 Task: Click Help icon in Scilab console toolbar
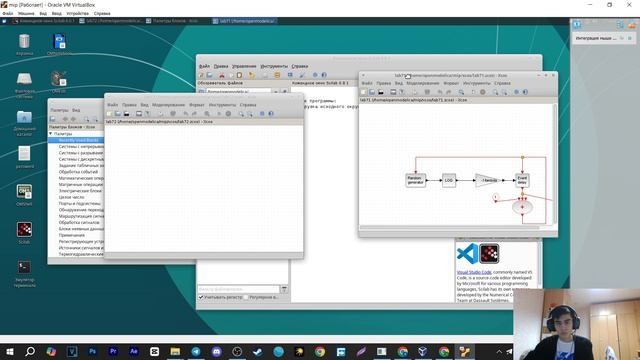(324, 75)
